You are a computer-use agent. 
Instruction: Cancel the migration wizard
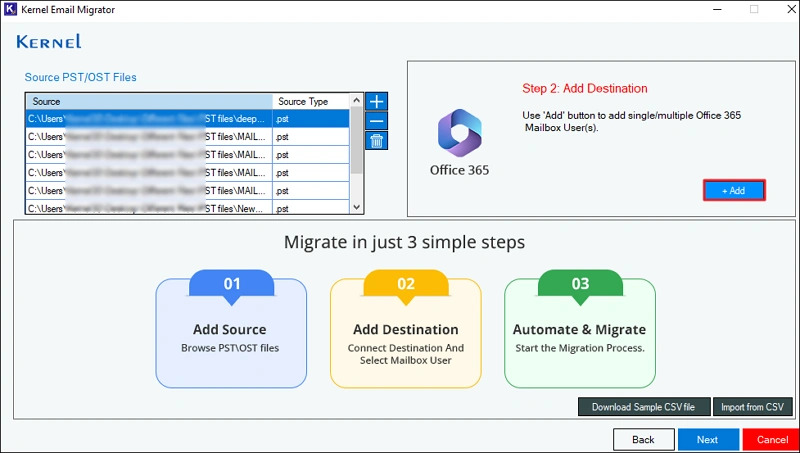pos(771,439)
